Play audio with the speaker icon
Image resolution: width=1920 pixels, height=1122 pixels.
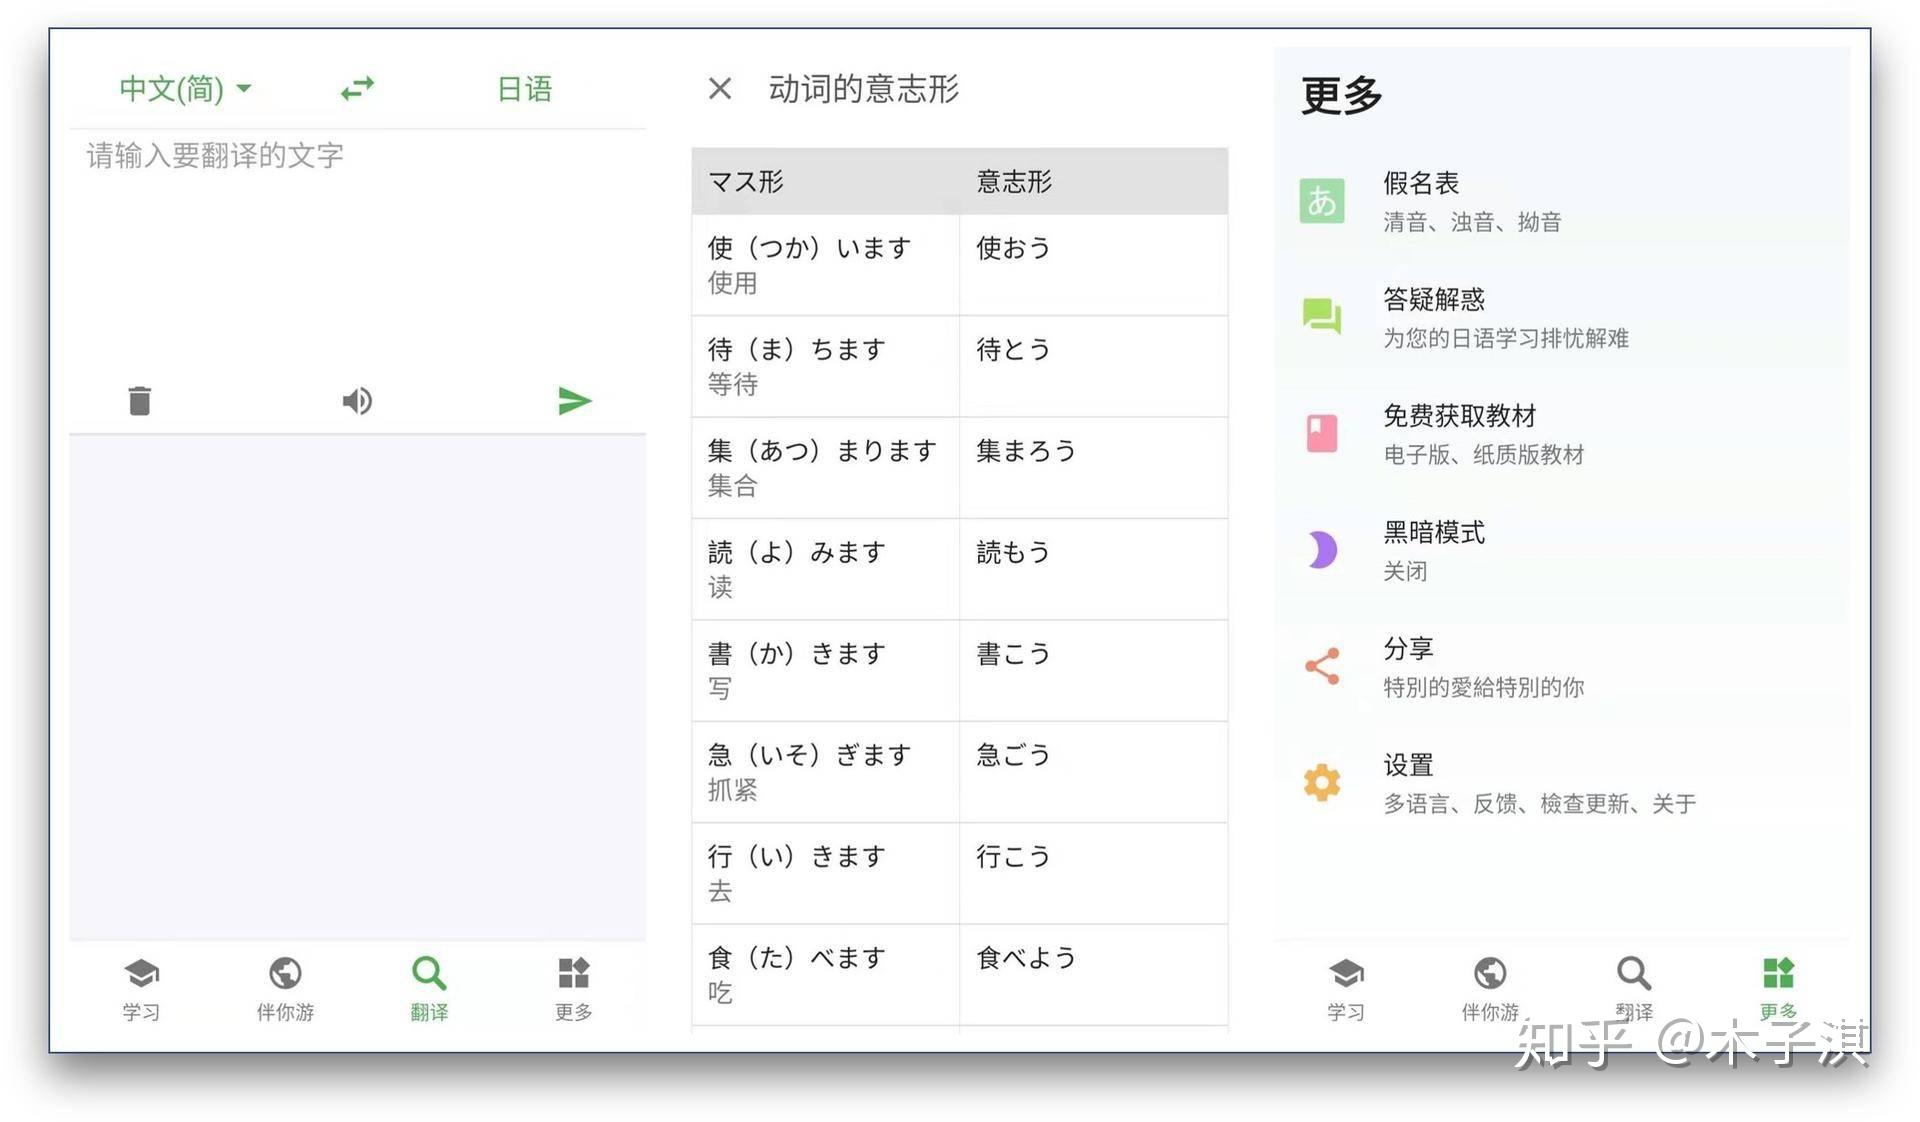pyautogui.click(x=357, y=401)
